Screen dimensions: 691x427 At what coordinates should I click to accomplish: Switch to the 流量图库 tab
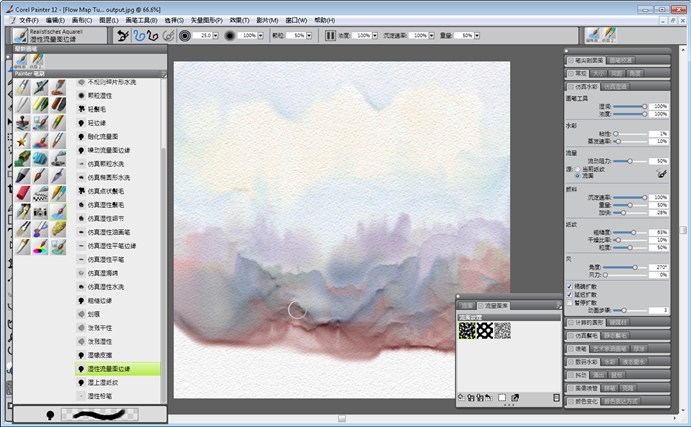tap(494, 305)
